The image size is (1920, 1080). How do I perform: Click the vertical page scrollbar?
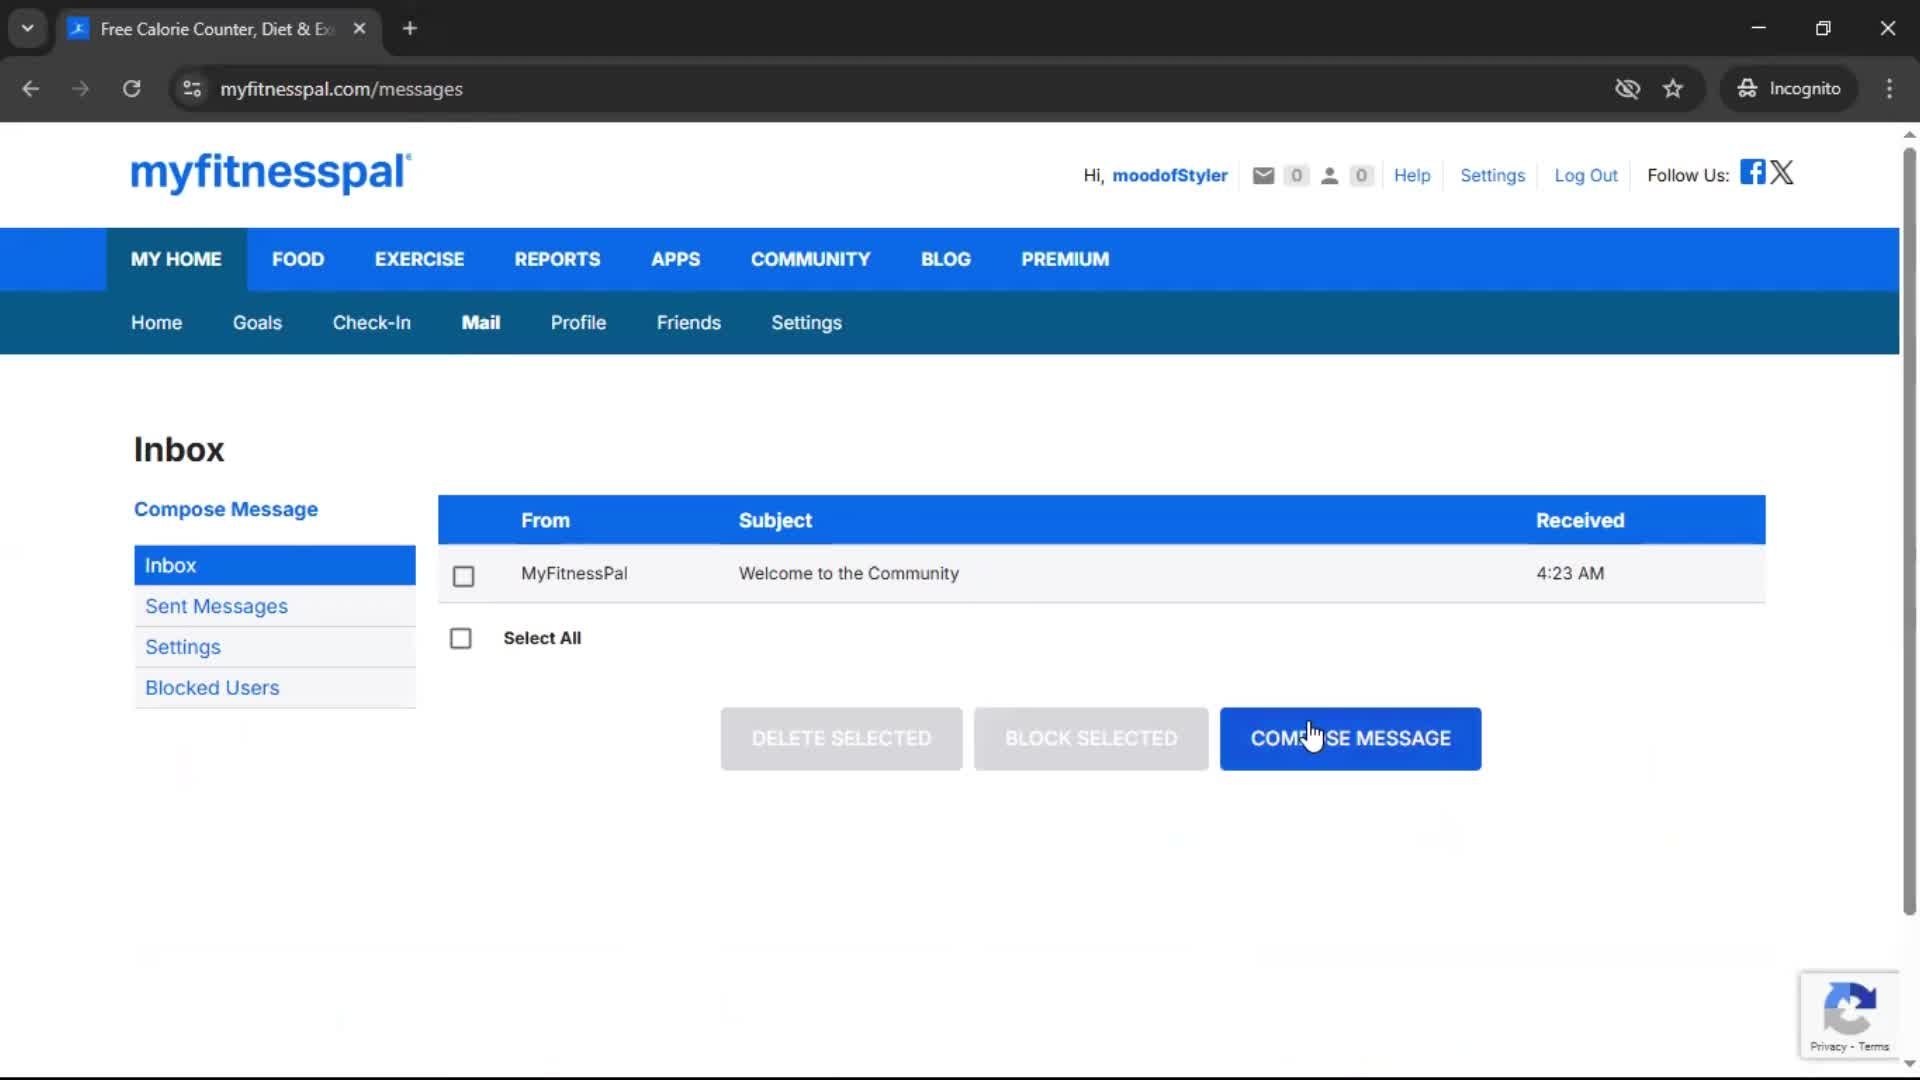(x=1909, y=530)
